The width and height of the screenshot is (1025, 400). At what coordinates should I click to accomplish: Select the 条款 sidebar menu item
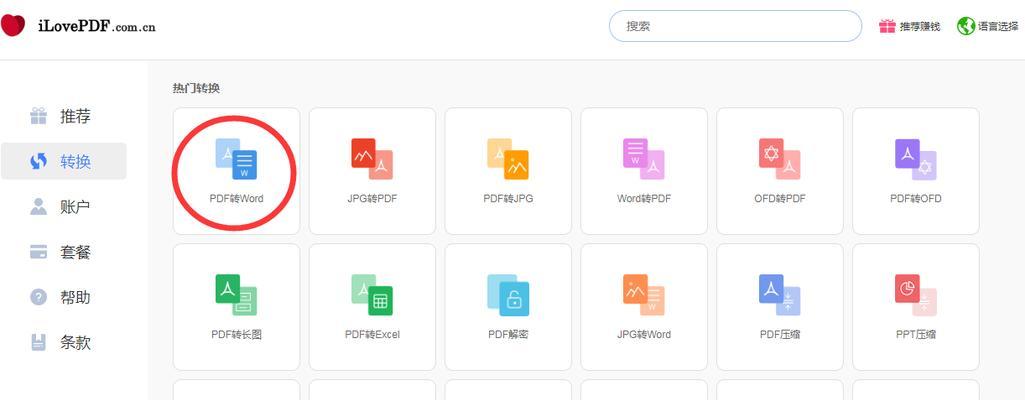click(63, 342)
